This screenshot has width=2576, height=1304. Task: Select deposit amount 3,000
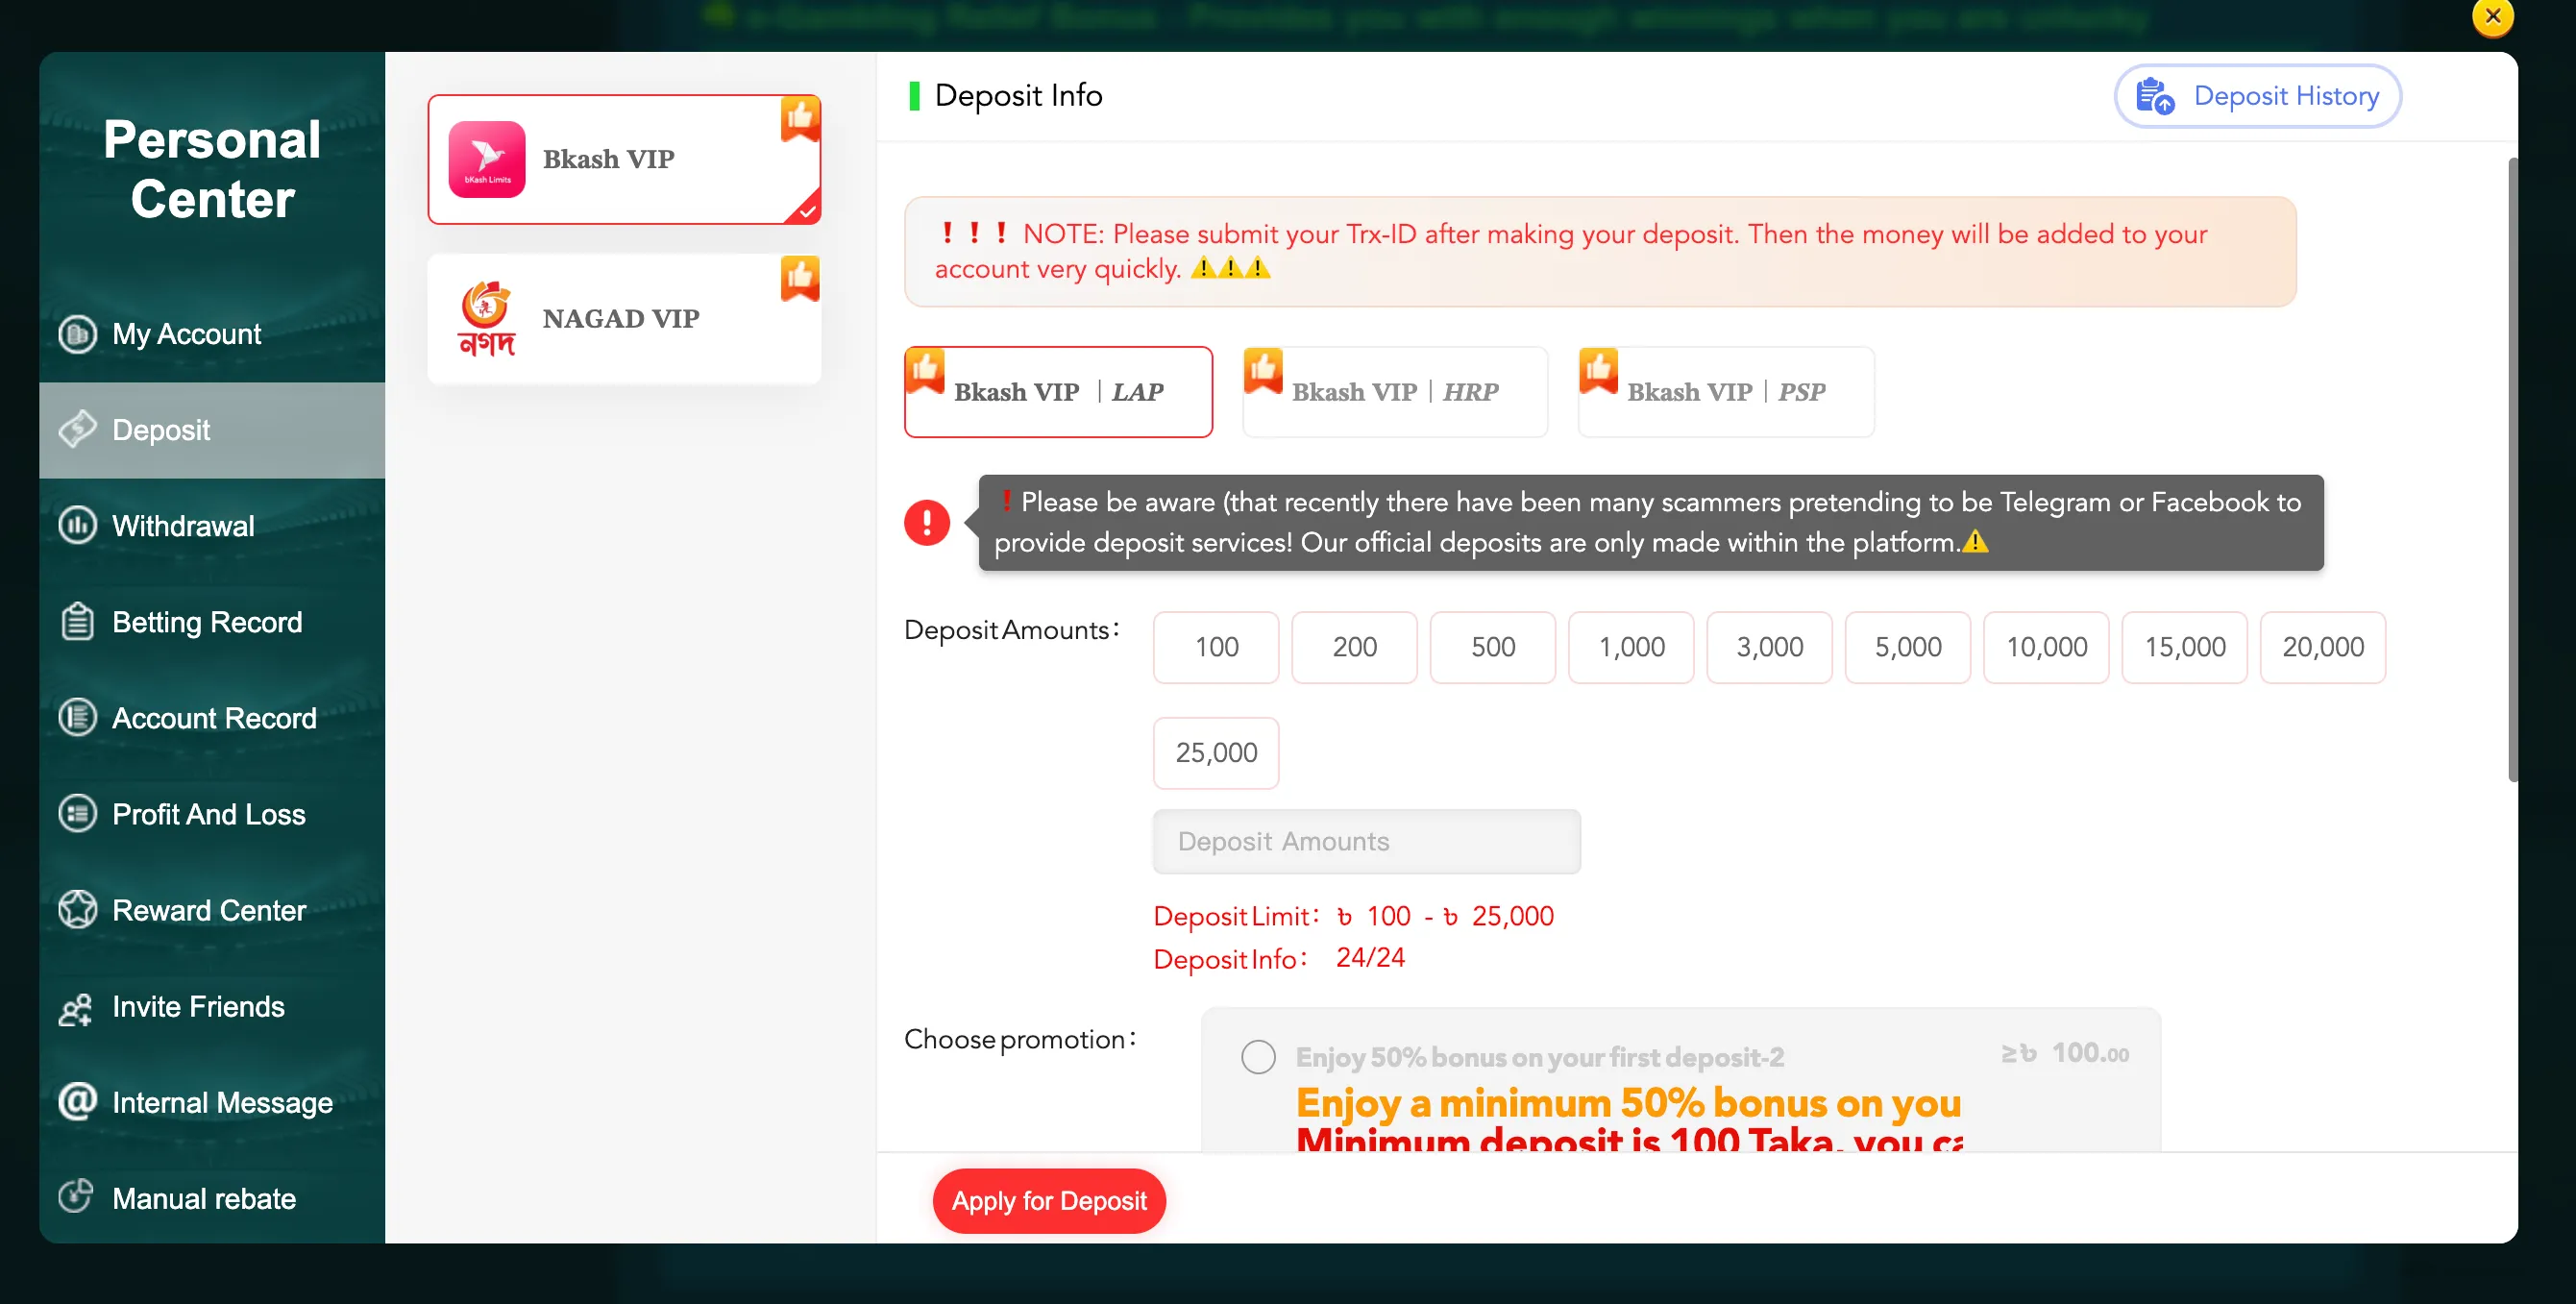tap(1769, 647)
